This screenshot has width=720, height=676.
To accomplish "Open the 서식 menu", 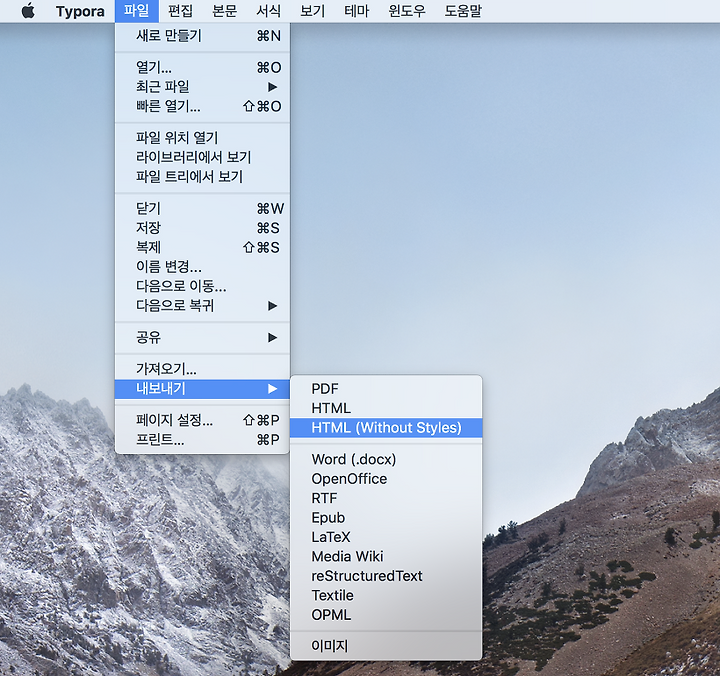I will pyautogui.click(x=268, y=11).
